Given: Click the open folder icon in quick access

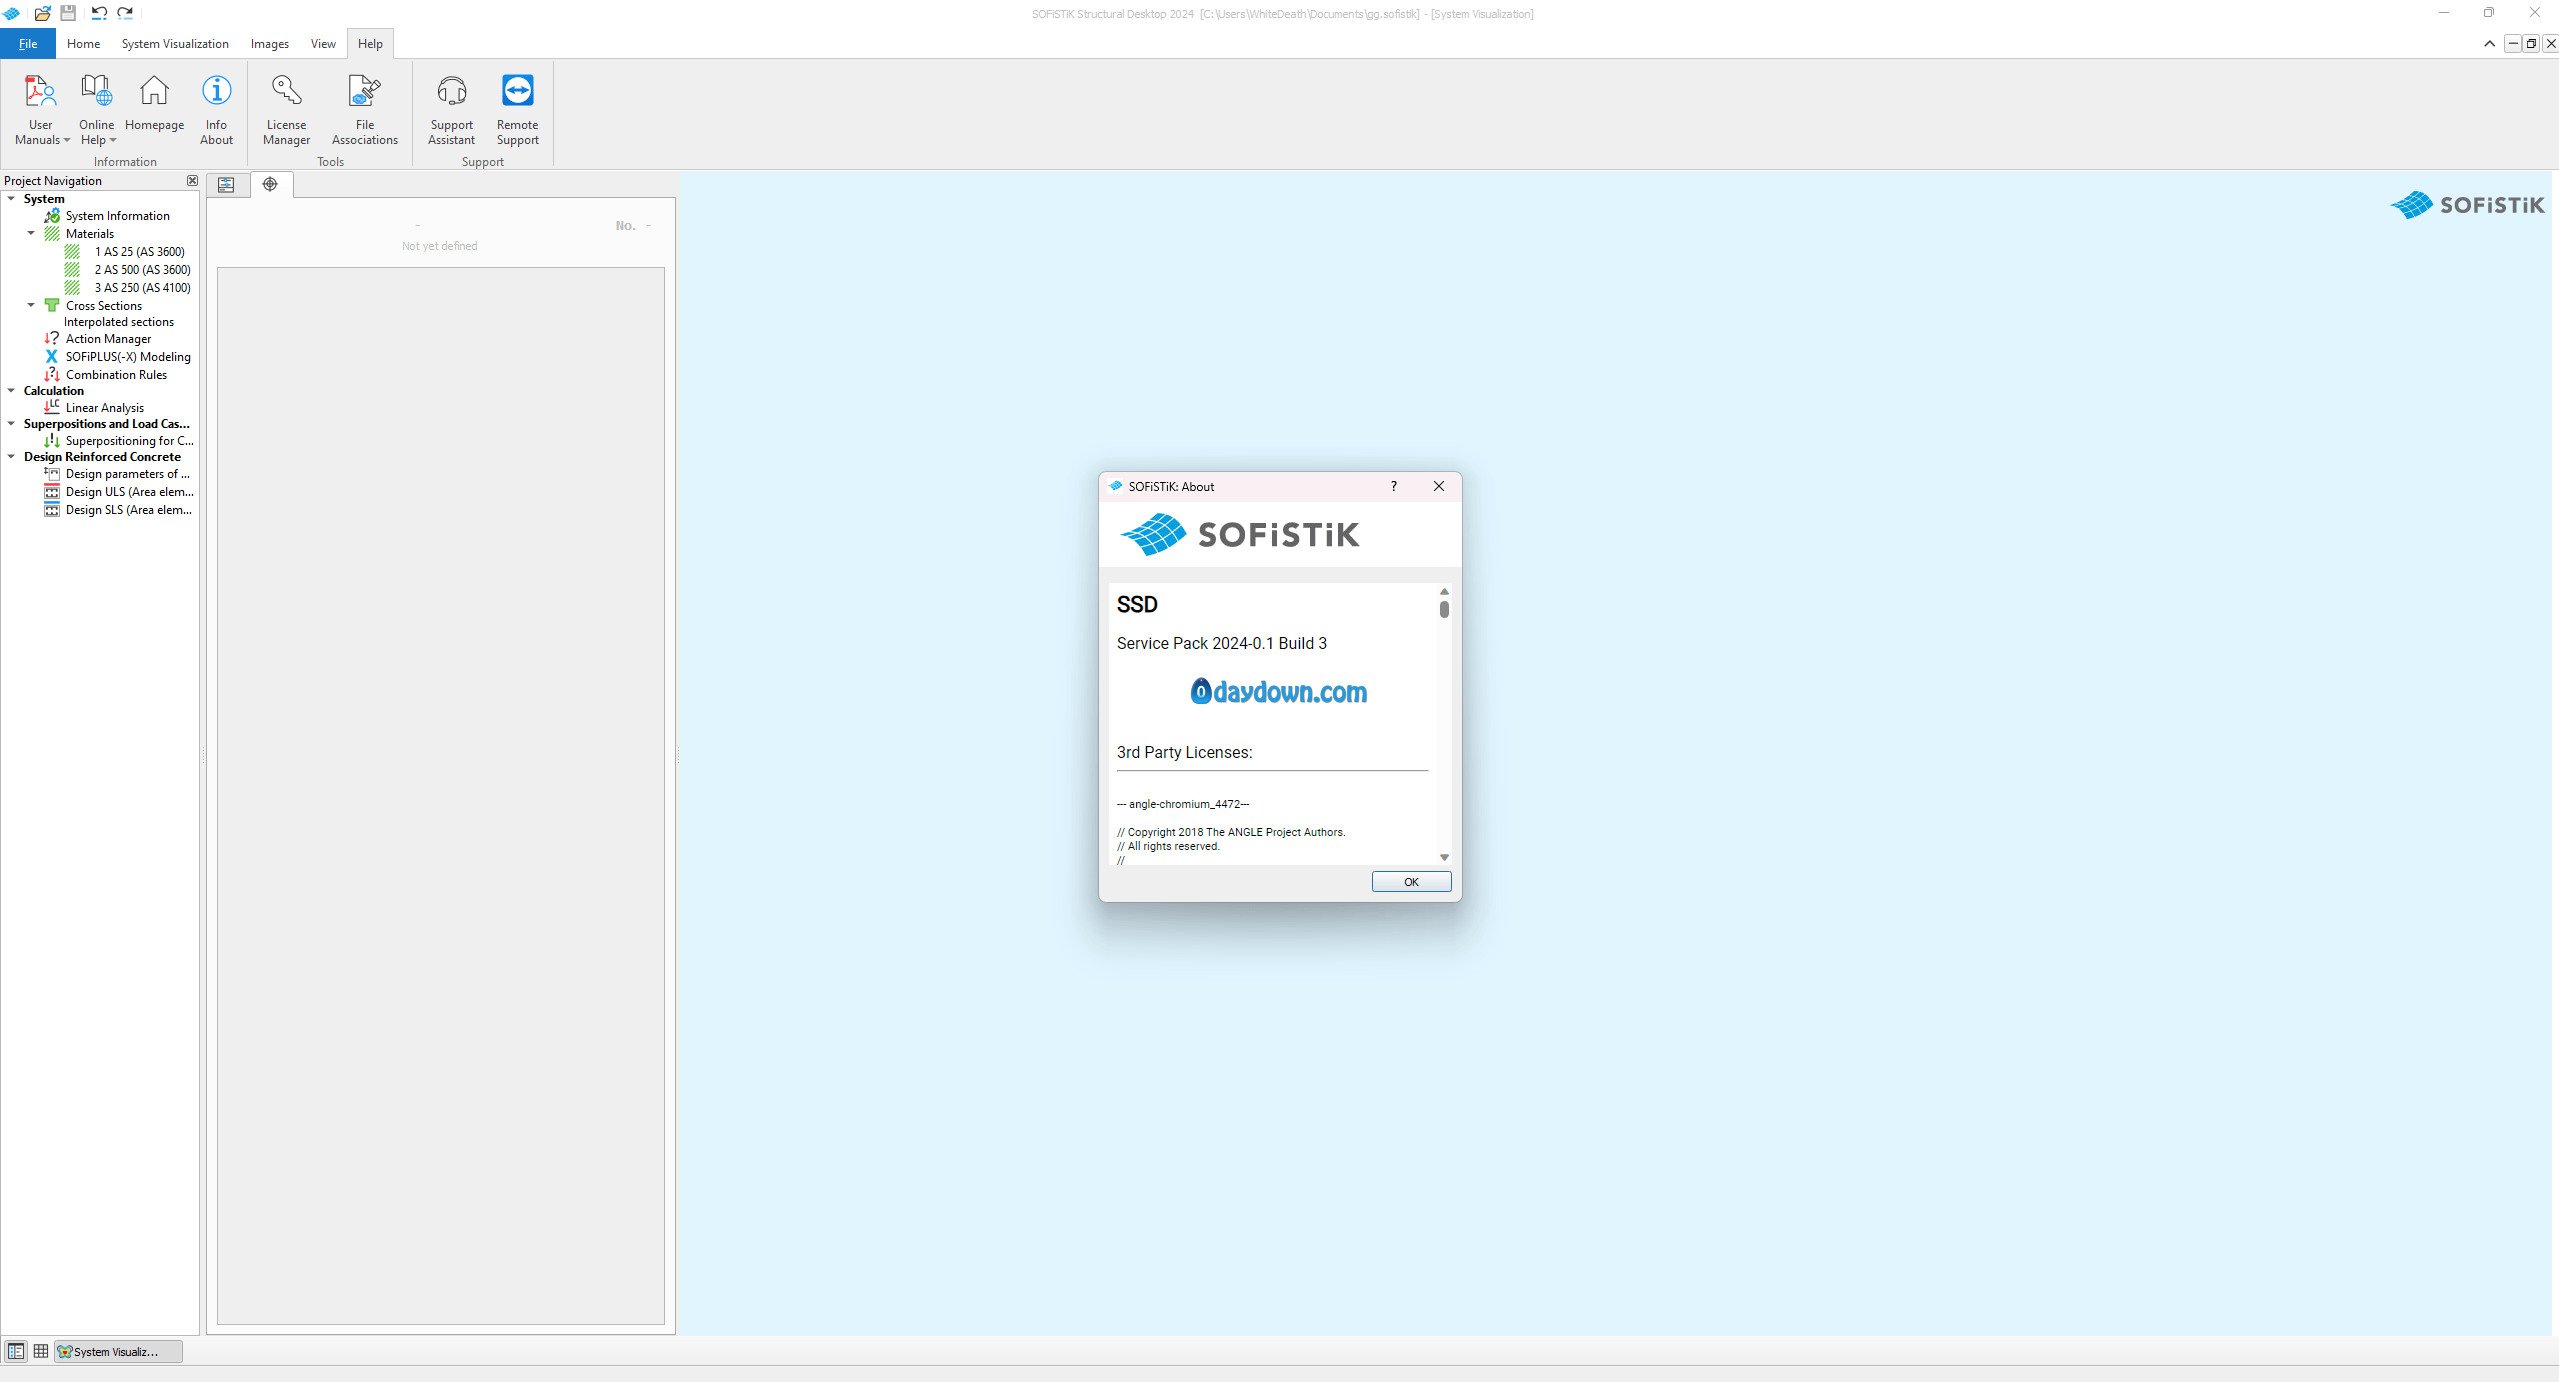Looking at the screenshot, I should coord(42,13).
